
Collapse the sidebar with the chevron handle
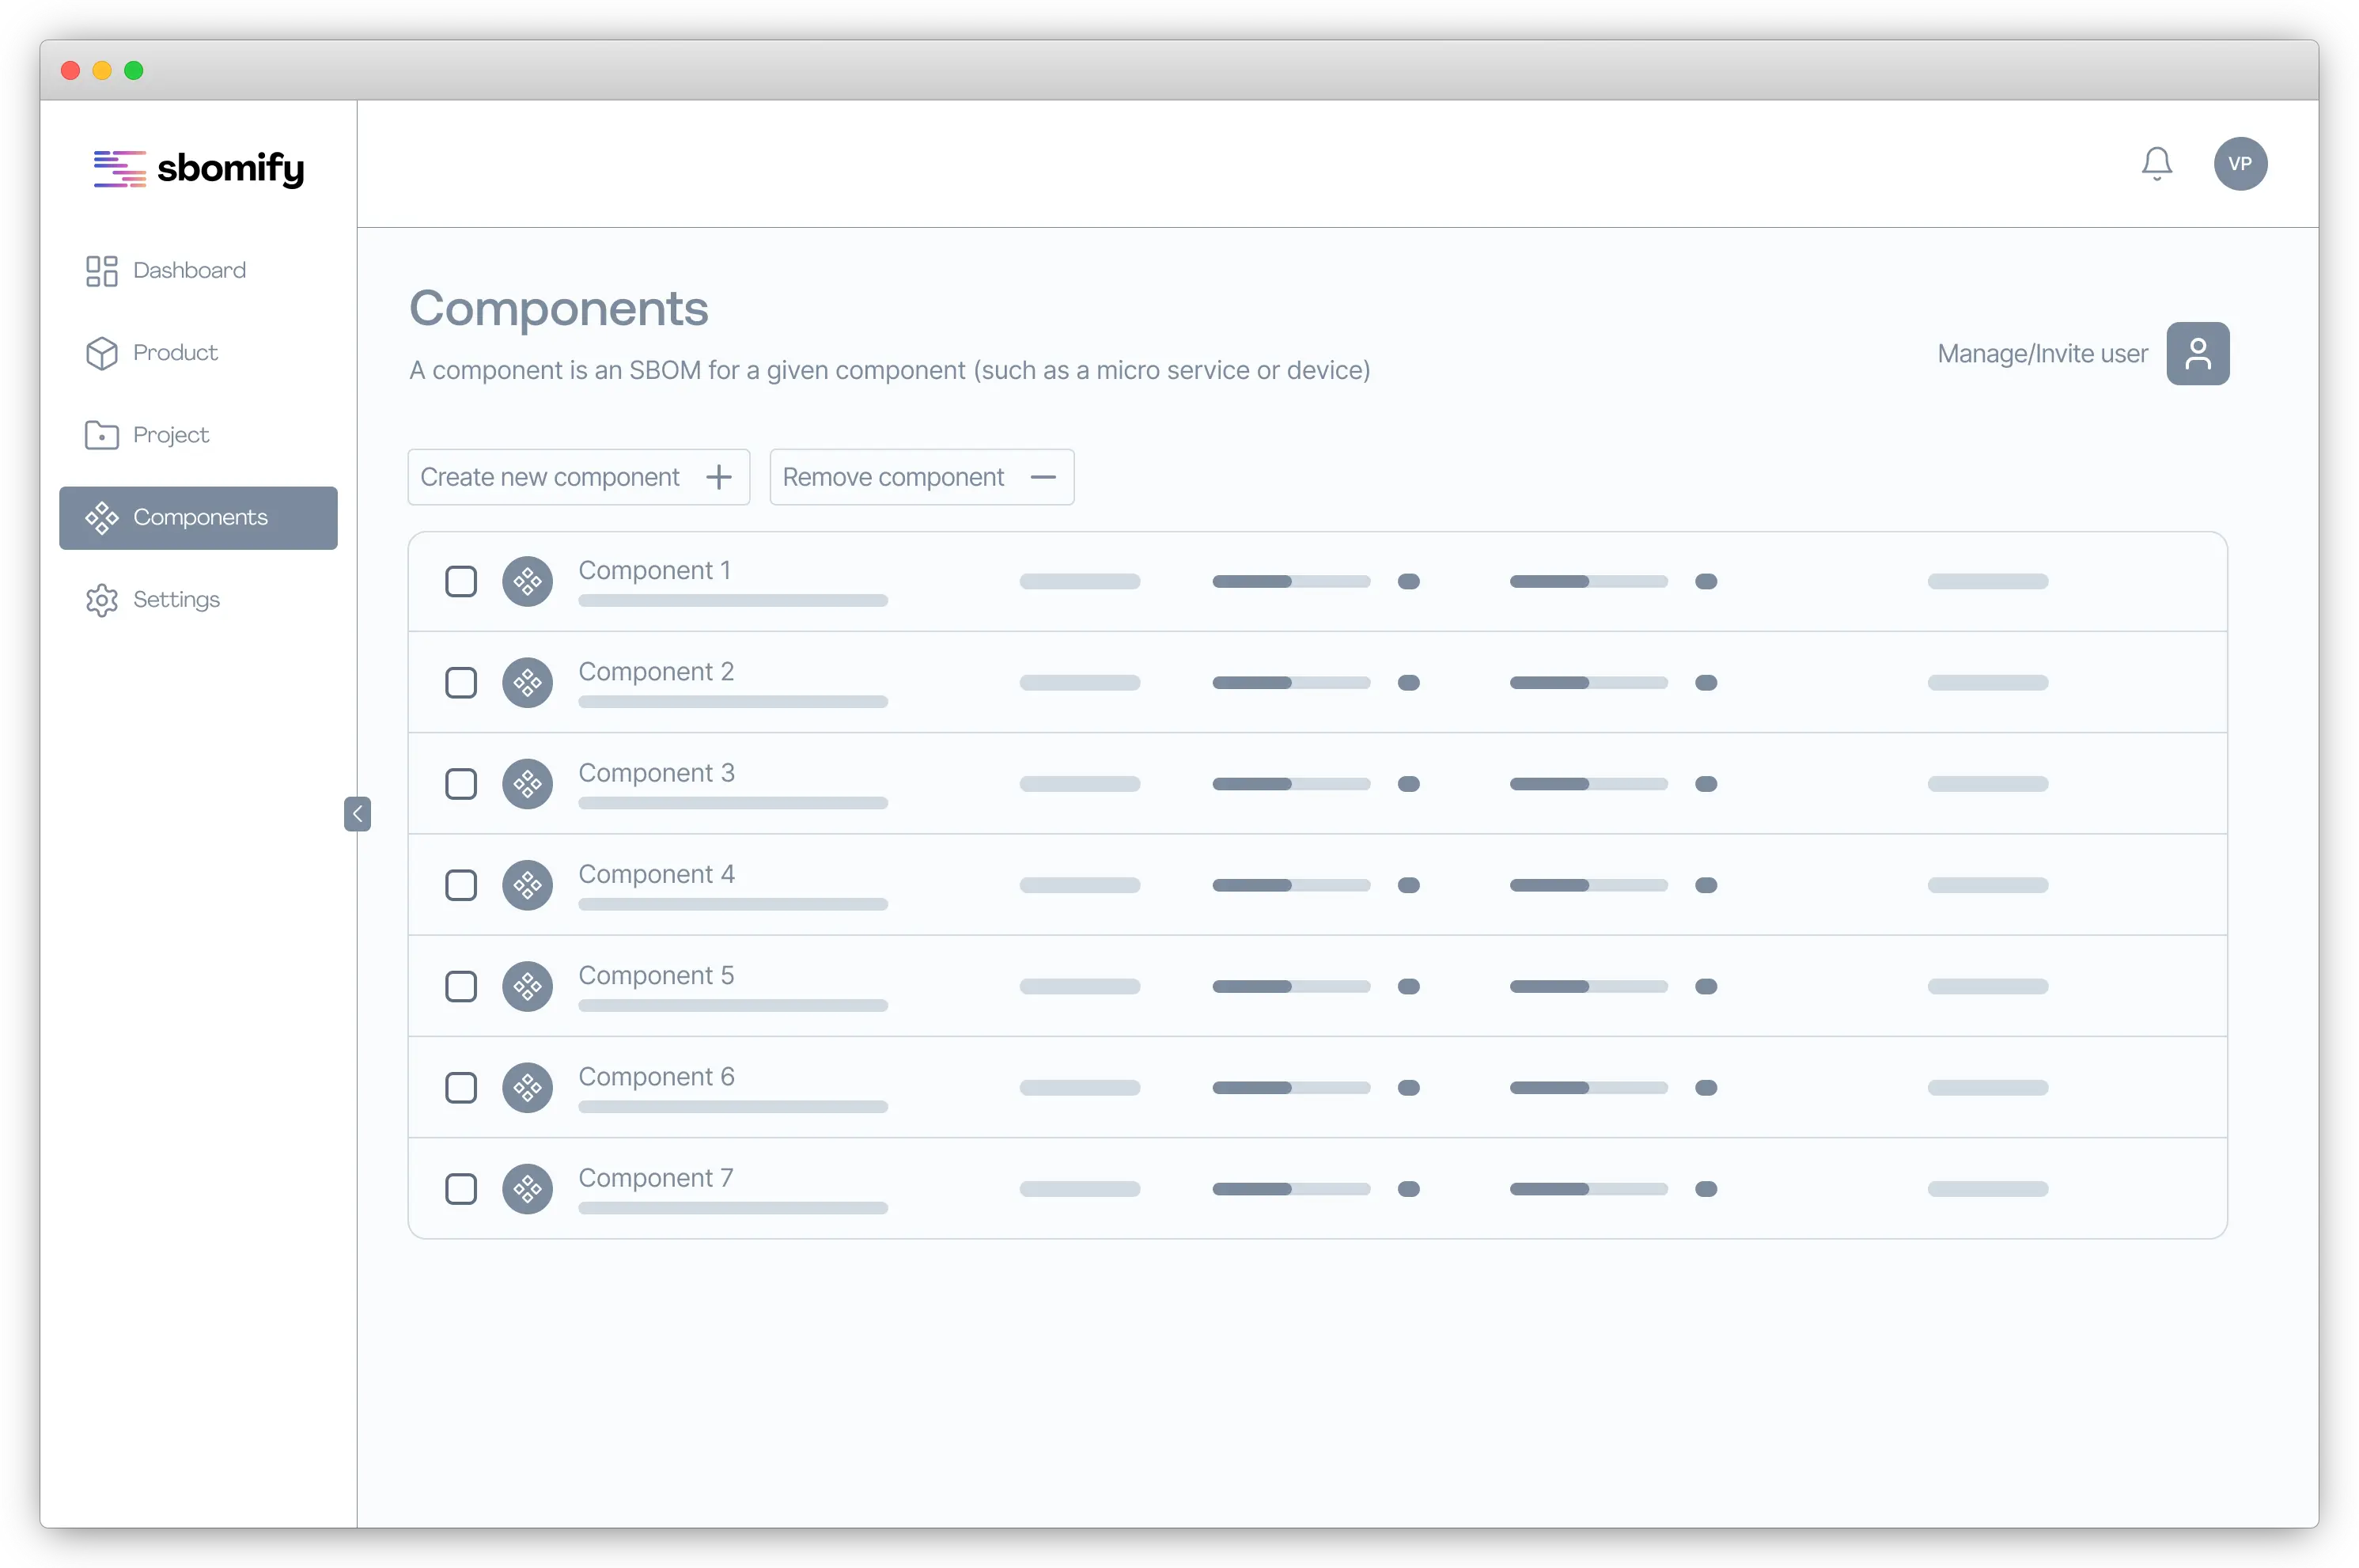pos(357,814)
